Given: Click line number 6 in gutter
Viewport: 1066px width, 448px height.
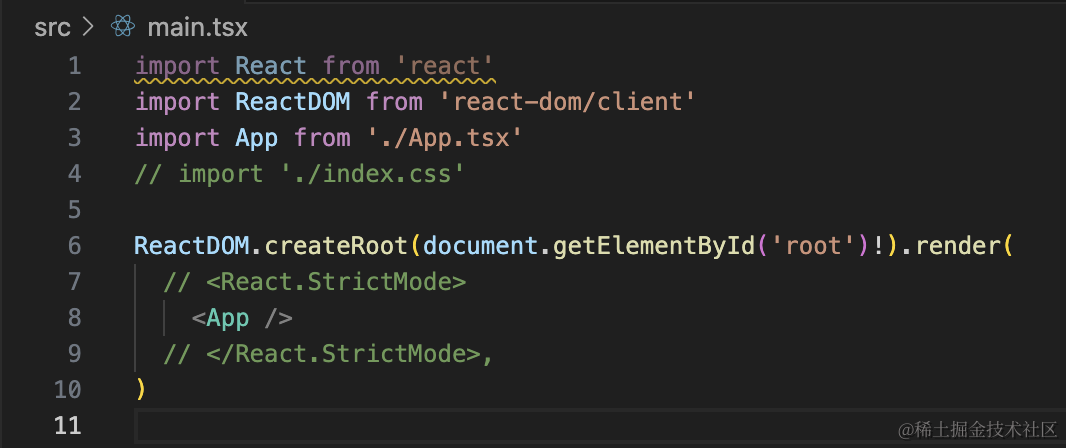Looking at the screenshot, I should 74,245.
